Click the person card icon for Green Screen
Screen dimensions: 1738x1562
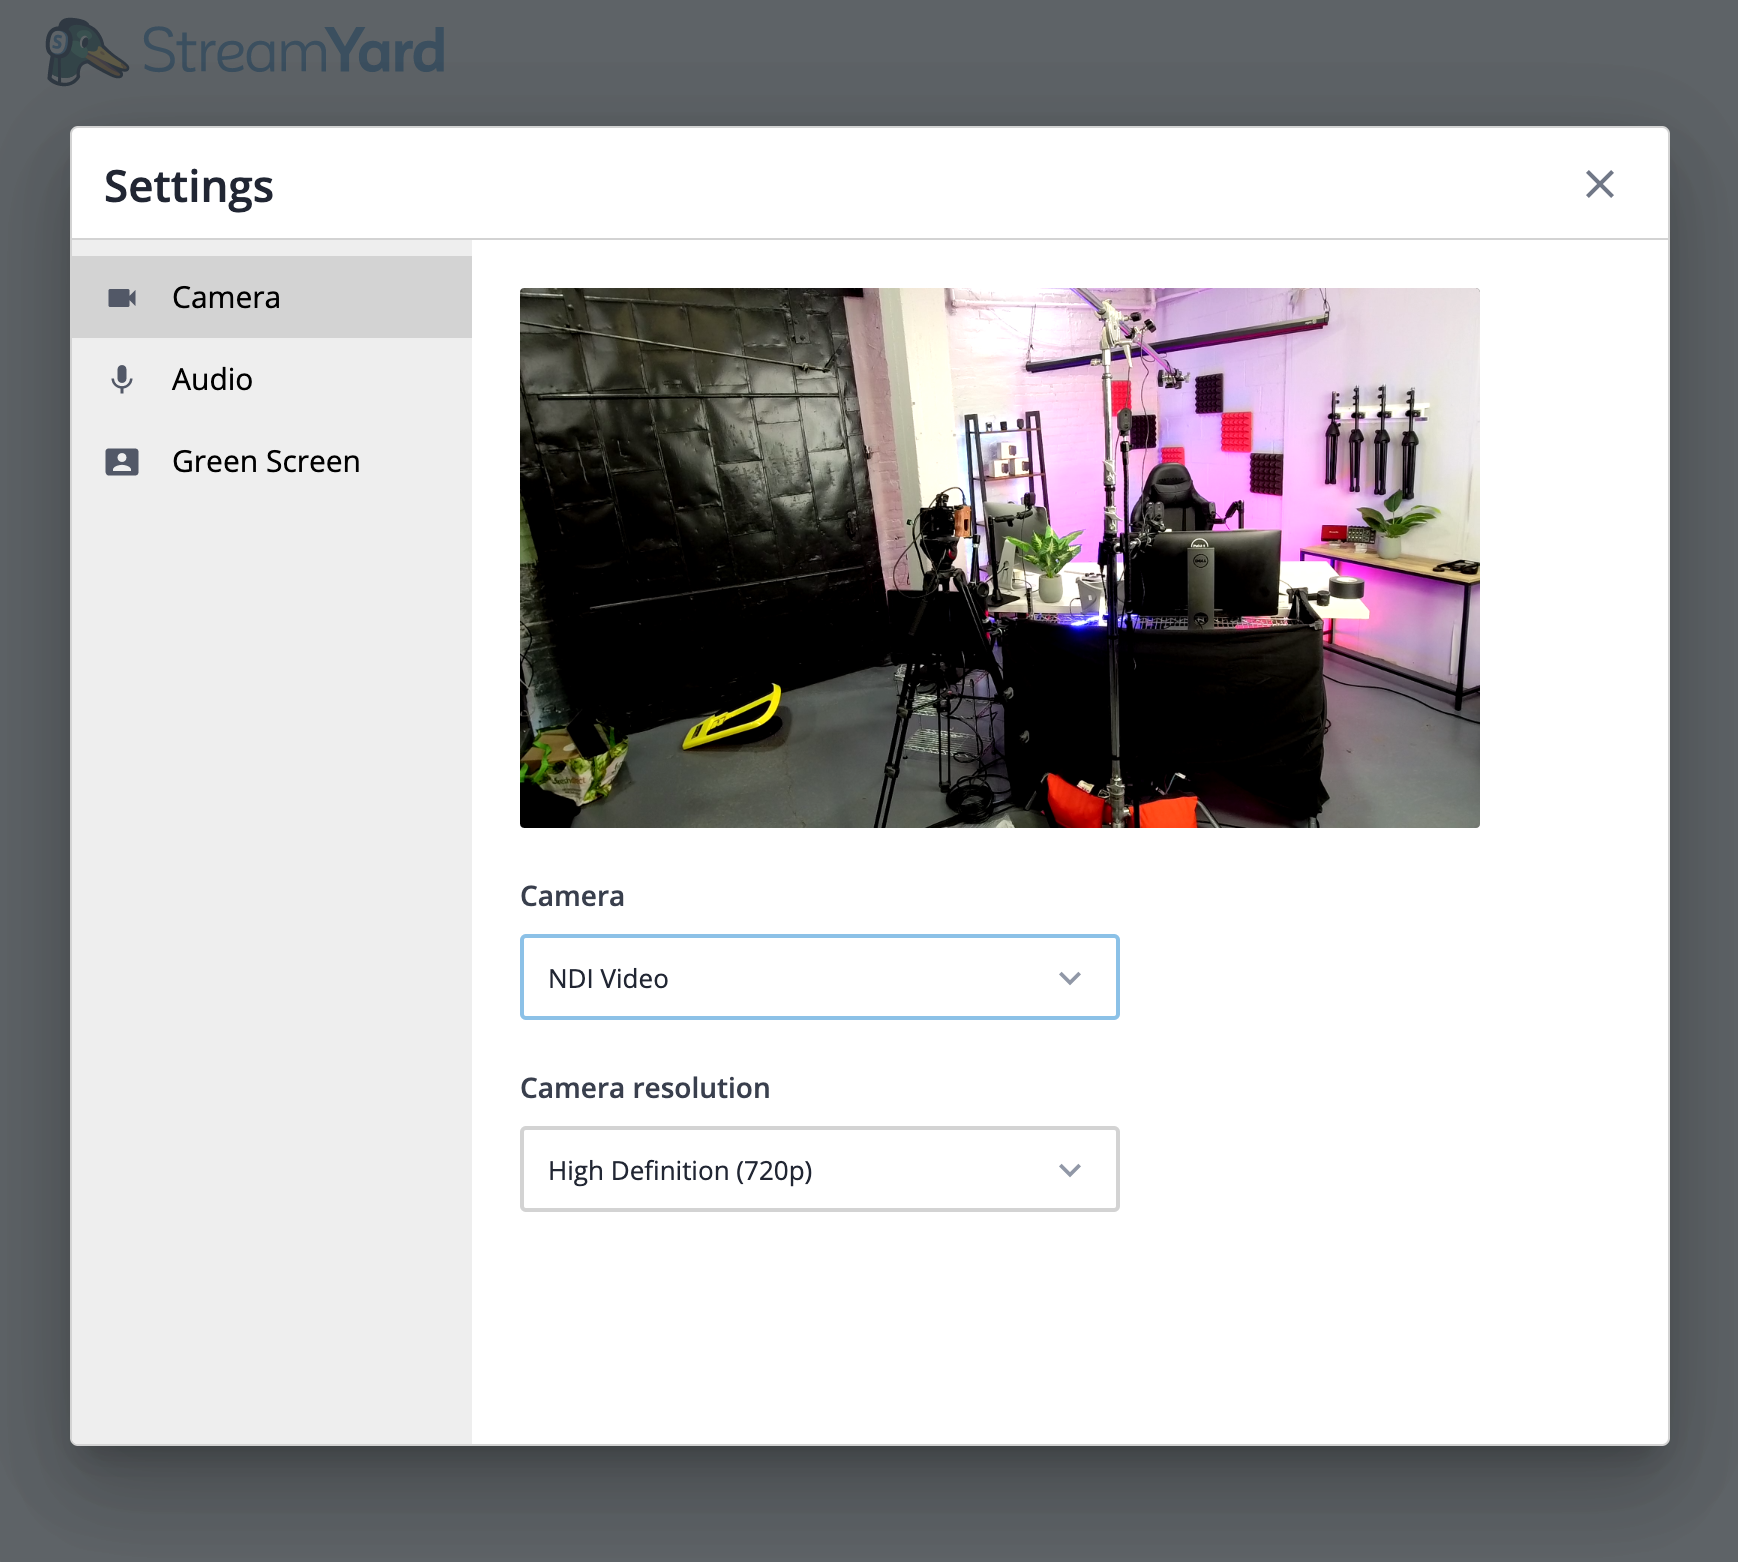pos(122,462)
